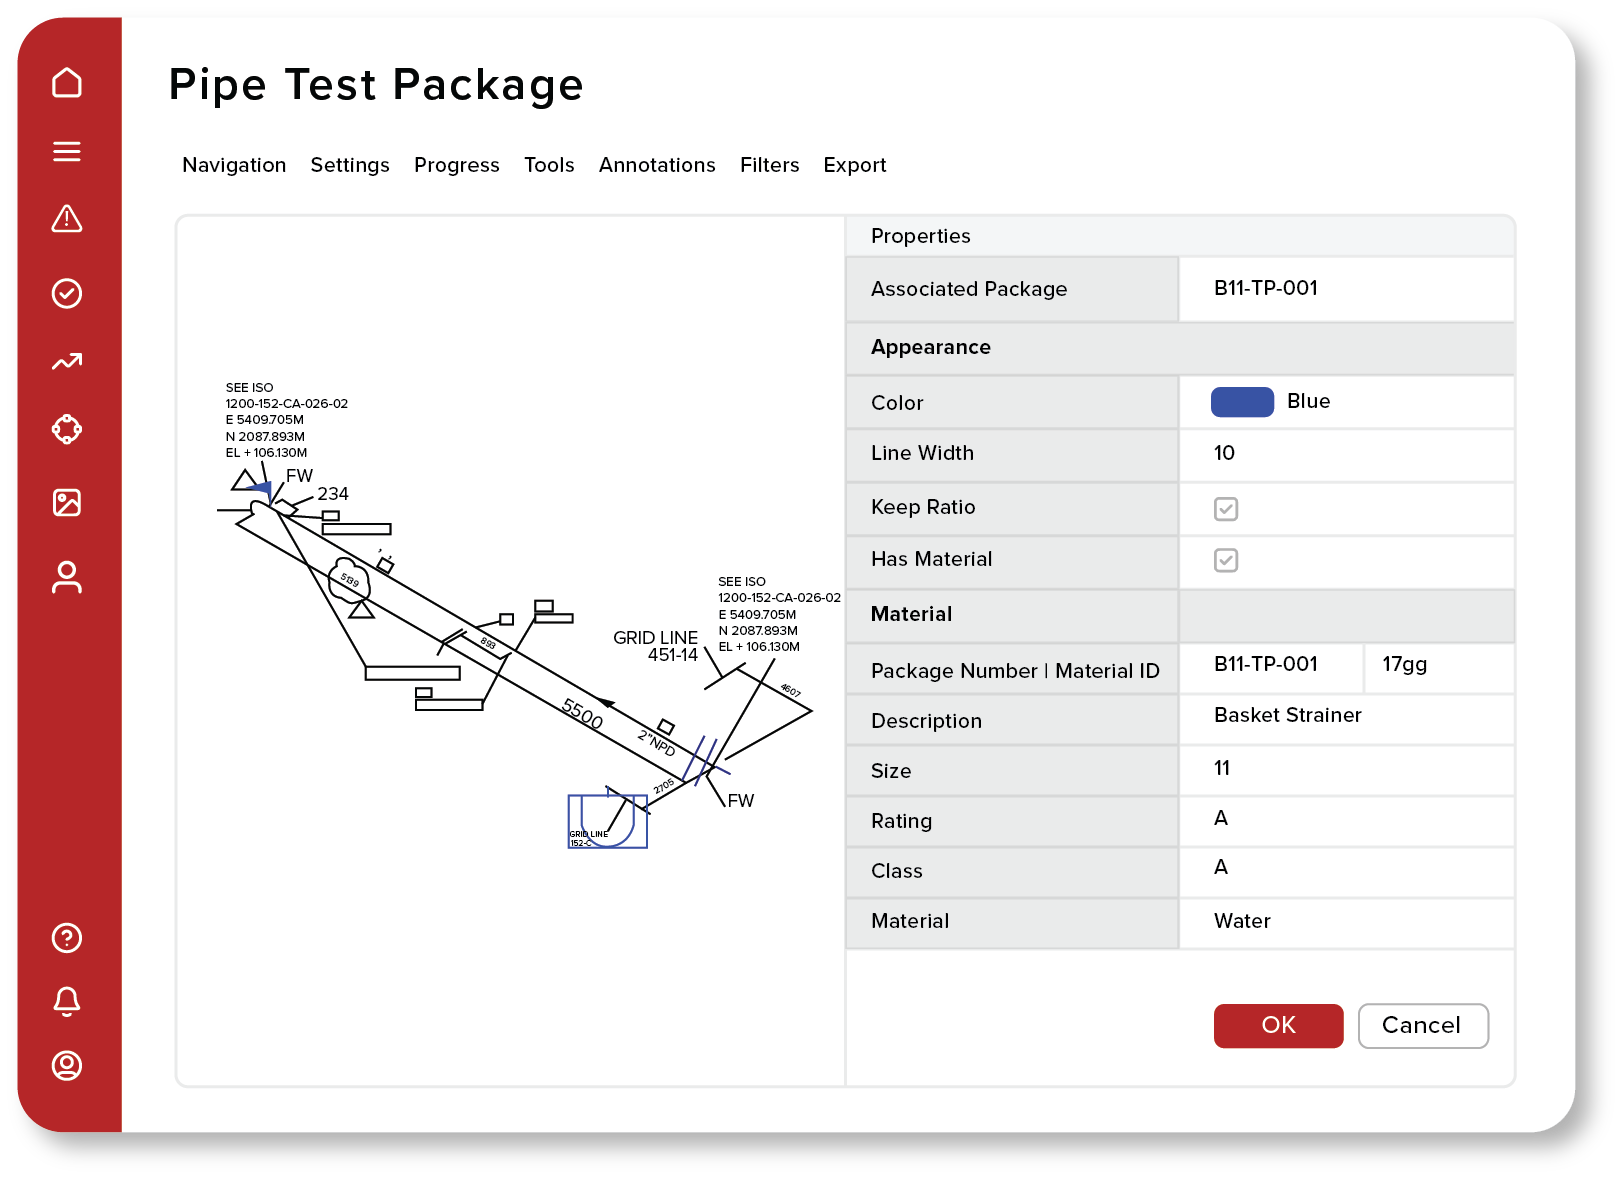The width and height of the screenshot is (1622, 1179).
Task: Uncheck the Has Material checkbox
Action: (x=1227, y=561)
